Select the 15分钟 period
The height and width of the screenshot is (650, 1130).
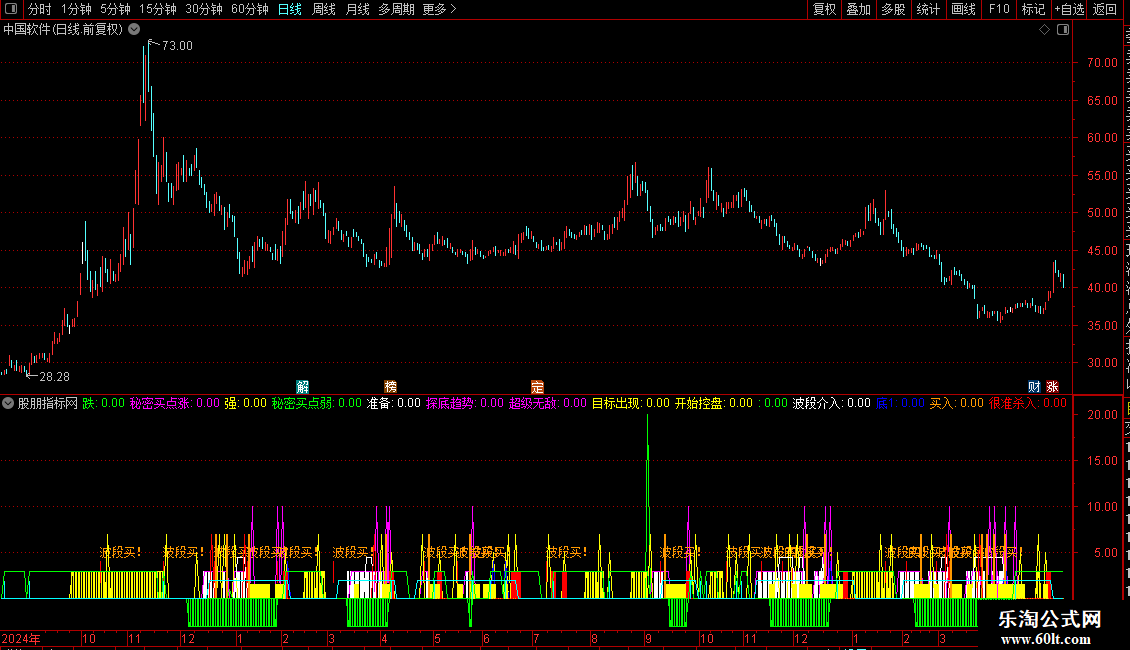pos(158,9)
